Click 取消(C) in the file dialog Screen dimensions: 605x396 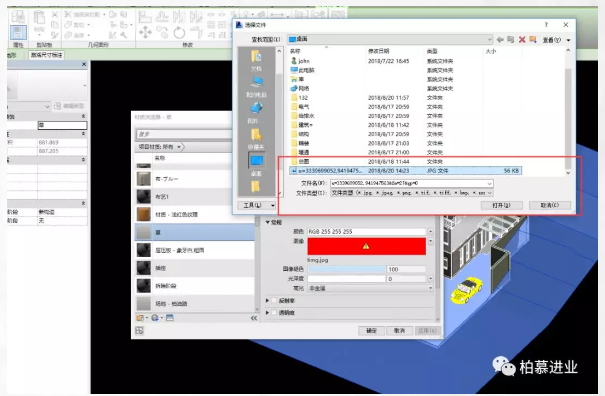tap(549, 205)
